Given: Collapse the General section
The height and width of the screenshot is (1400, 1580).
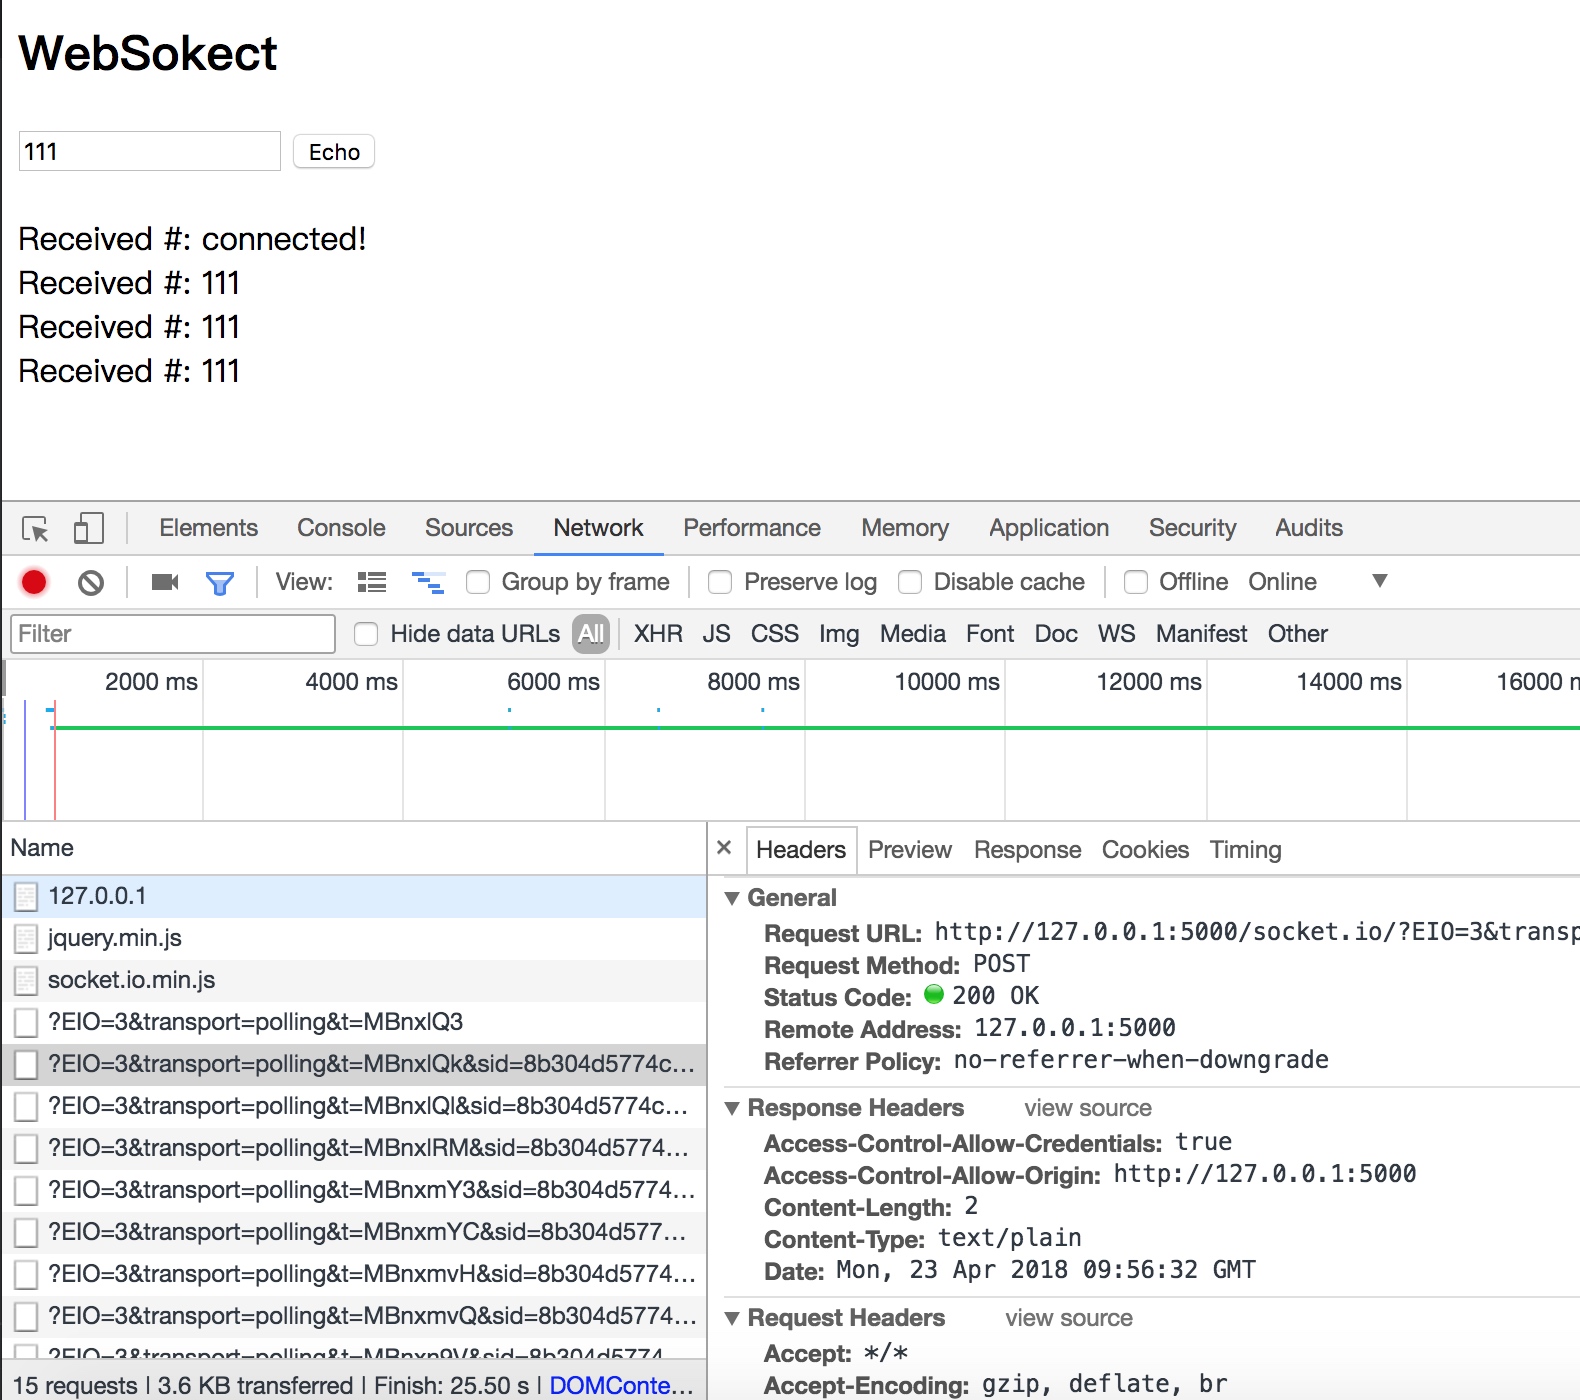Looking at the screenshot, I should tap(733, 898).
